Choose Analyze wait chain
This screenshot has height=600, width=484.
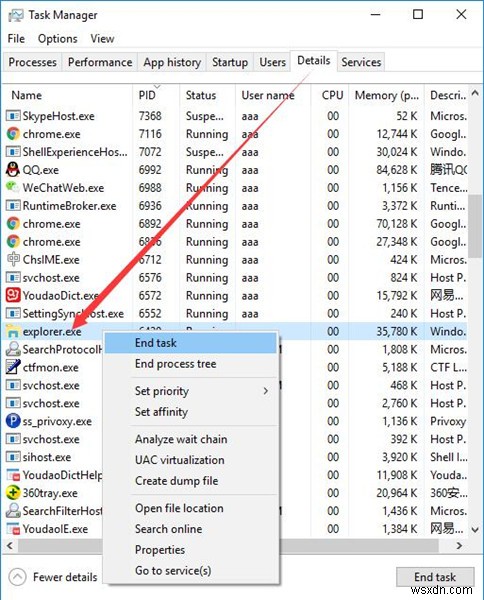(x=191, y=439)
